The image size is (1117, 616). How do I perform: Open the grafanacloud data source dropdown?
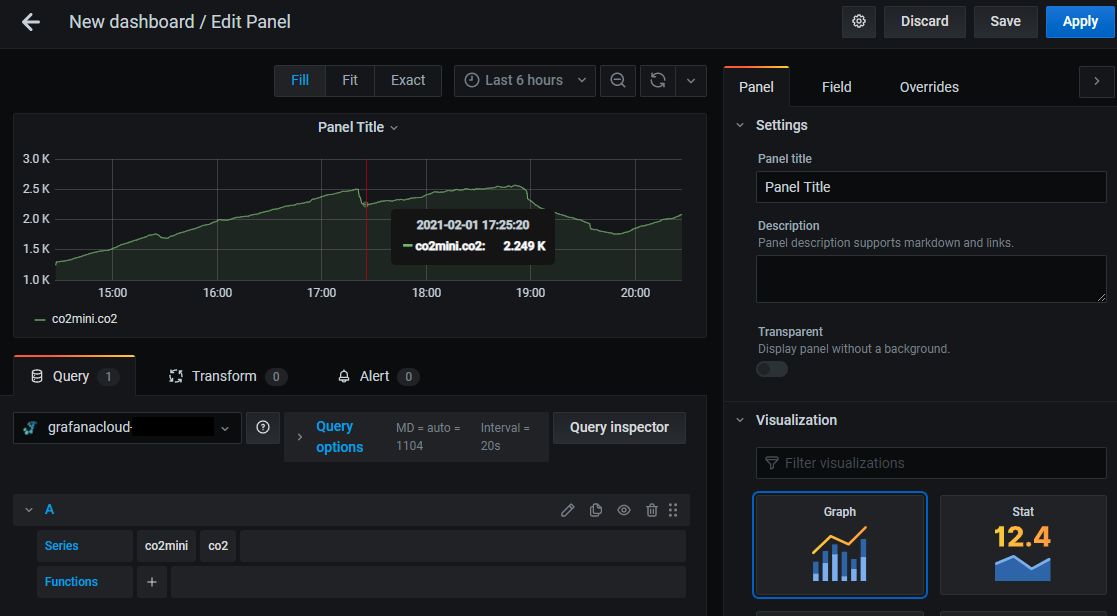[x=127, y=427]
